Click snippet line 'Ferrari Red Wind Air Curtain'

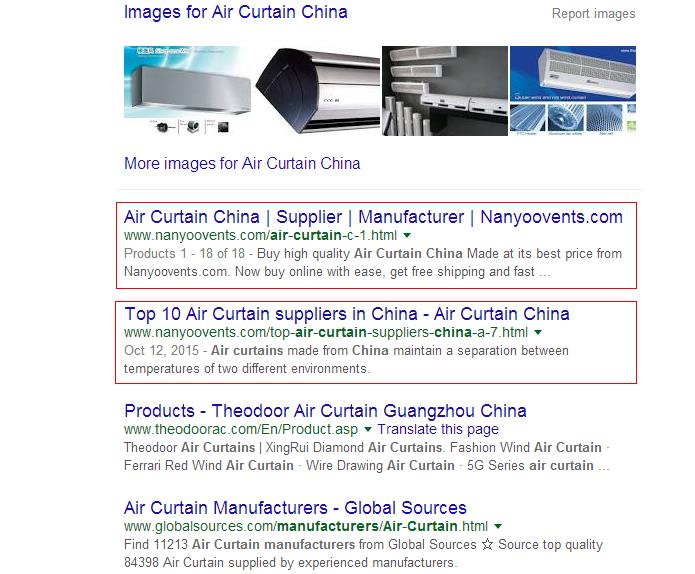pyautogui.click(x=367, y=466)
